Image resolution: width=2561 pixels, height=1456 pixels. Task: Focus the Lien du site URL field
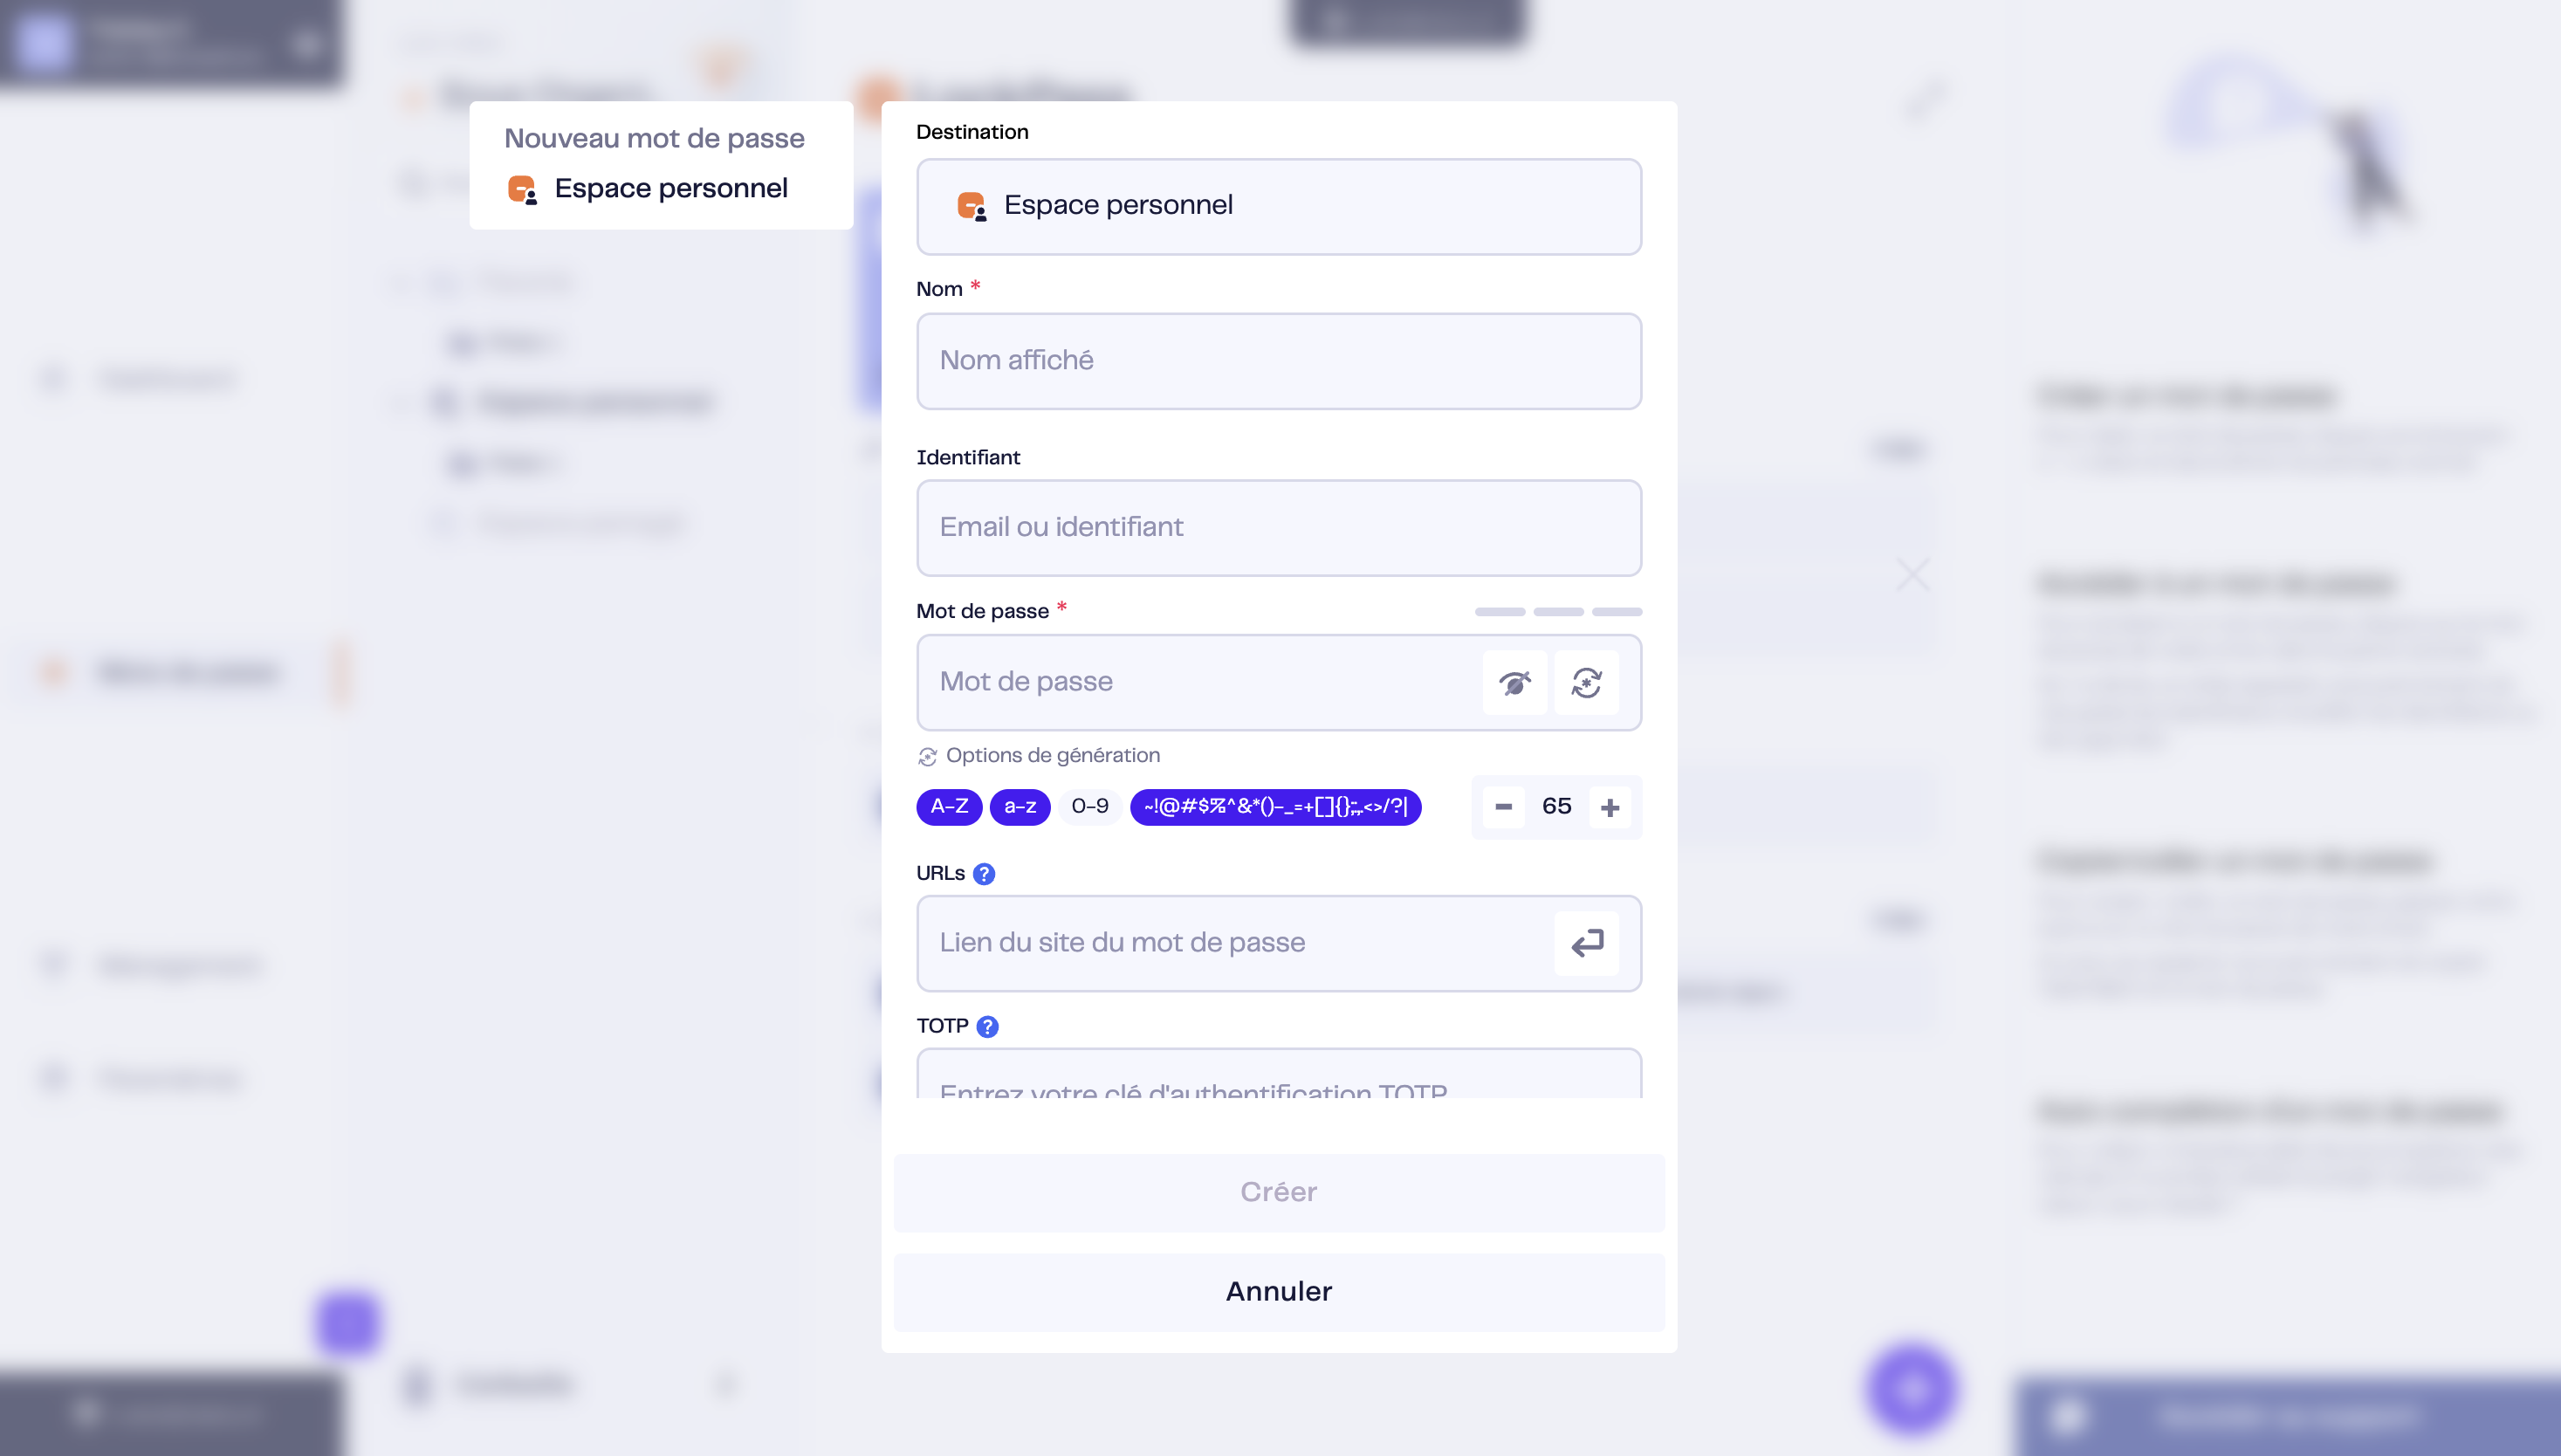coord(1235,943)
